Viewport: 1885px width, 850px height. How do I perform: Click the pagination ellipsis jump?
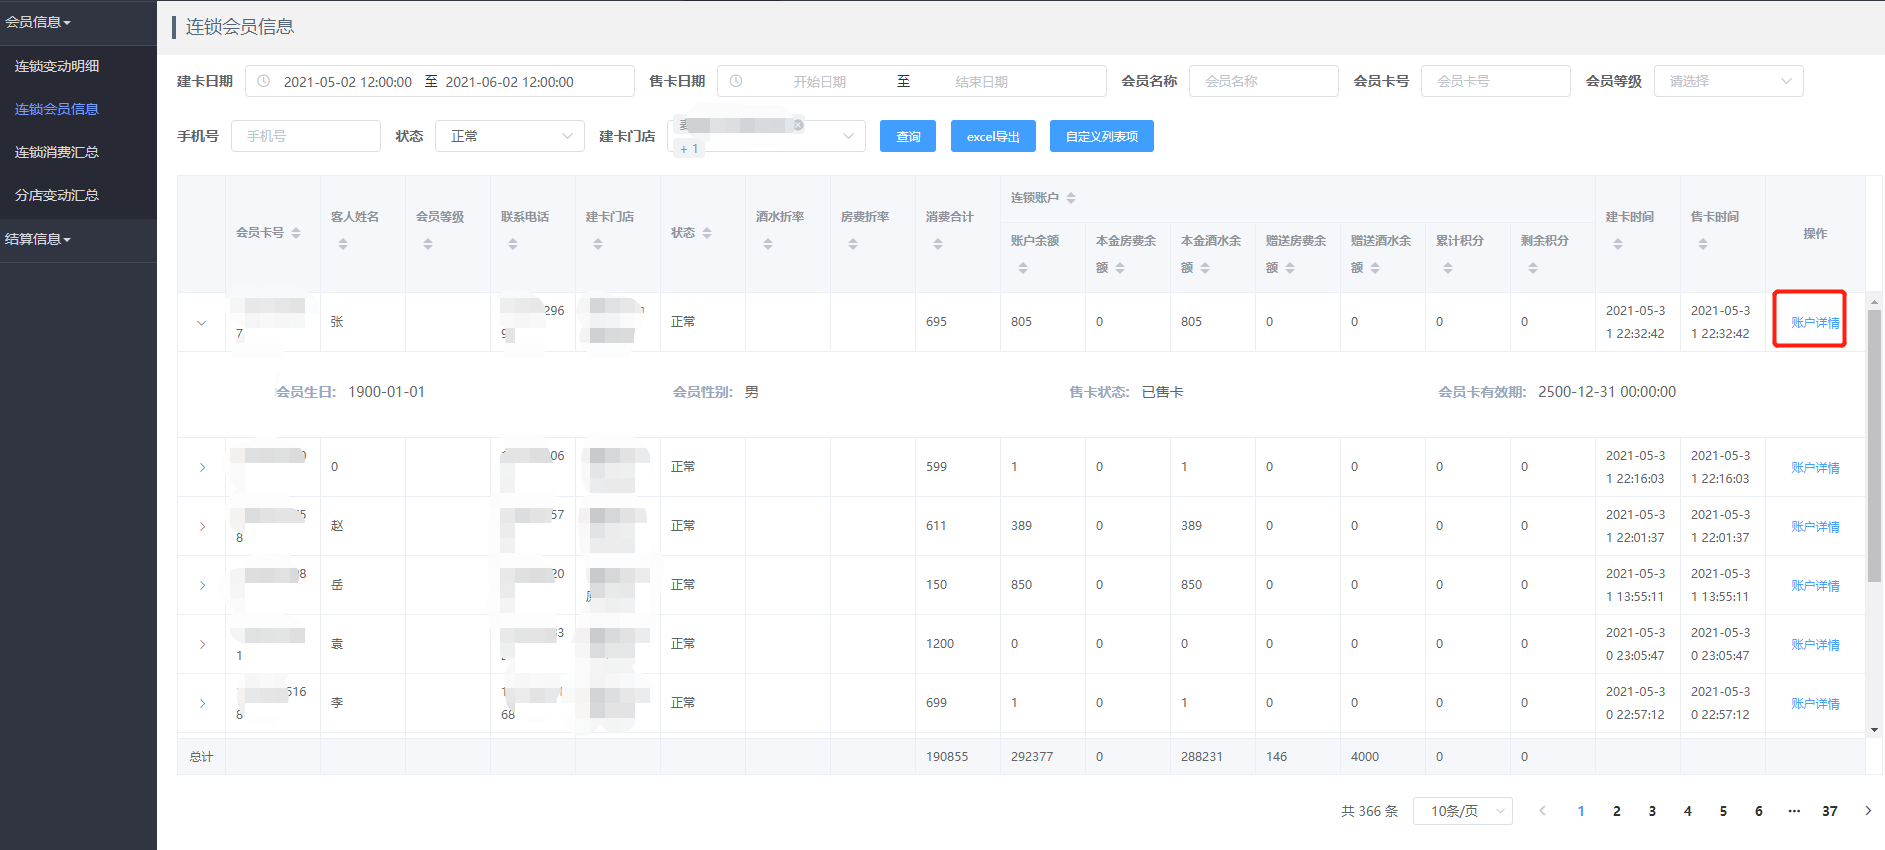coord(1794,811)
